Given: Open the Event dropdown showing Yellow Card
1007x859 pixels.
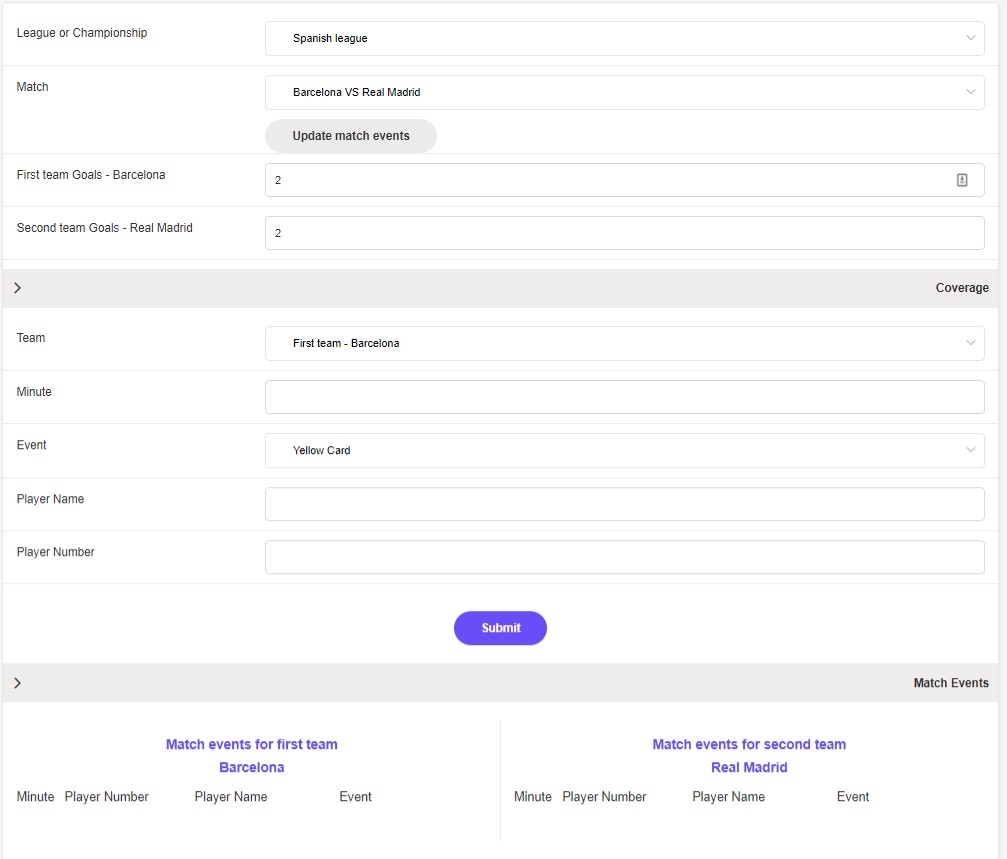Looking at the screenshot, I should [x=624, y=451].
